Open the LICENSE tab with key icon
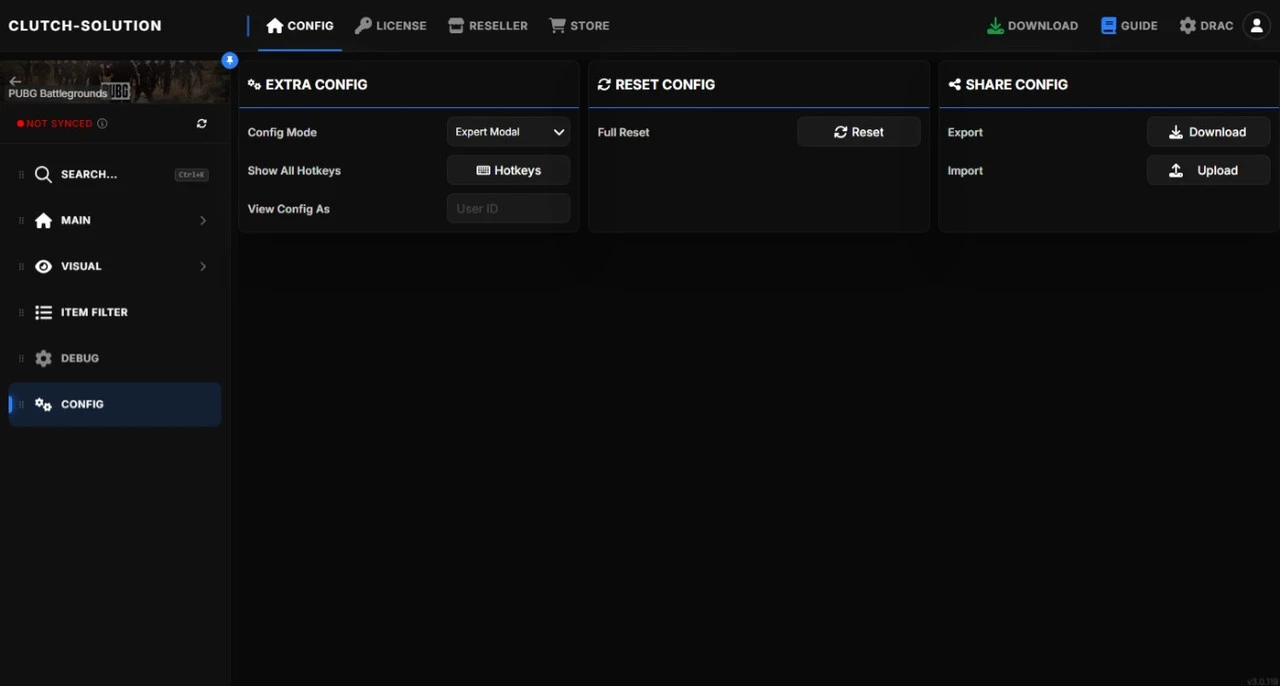Screen dimensions: 1280x686 pos(390,26)
